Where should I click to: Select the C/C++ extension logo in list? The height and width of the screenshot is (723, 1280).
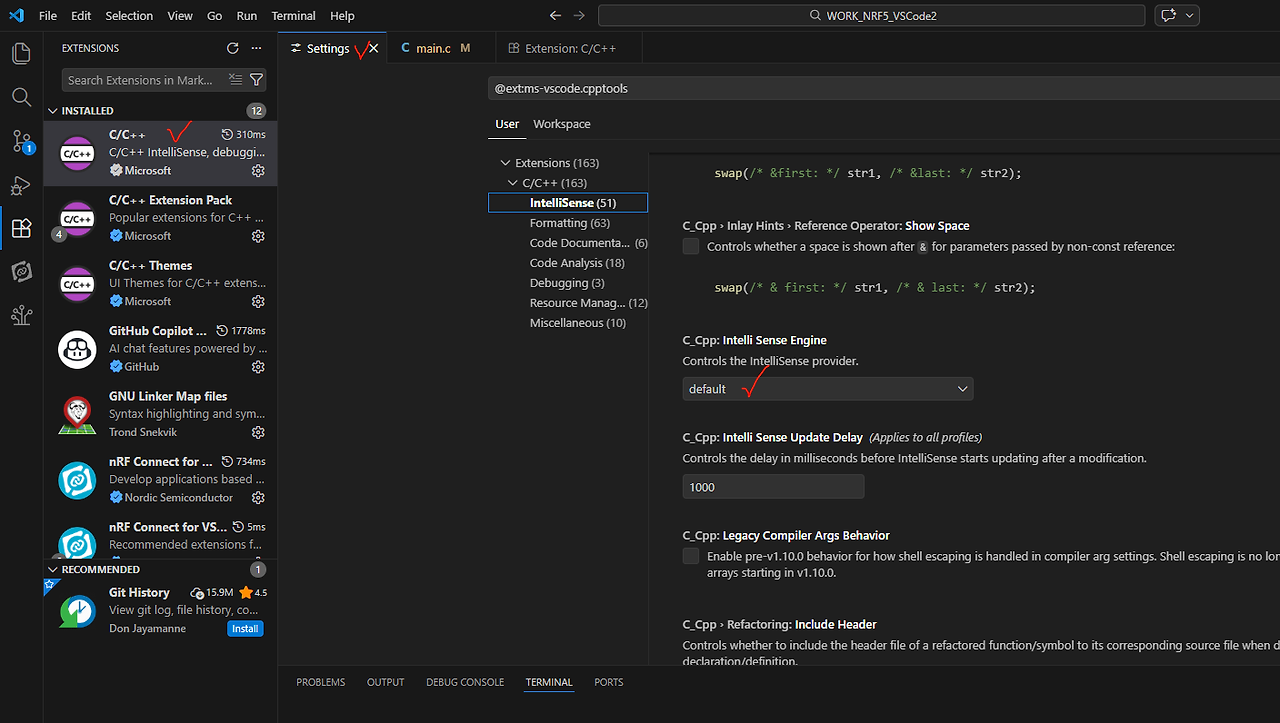[77, 153]
